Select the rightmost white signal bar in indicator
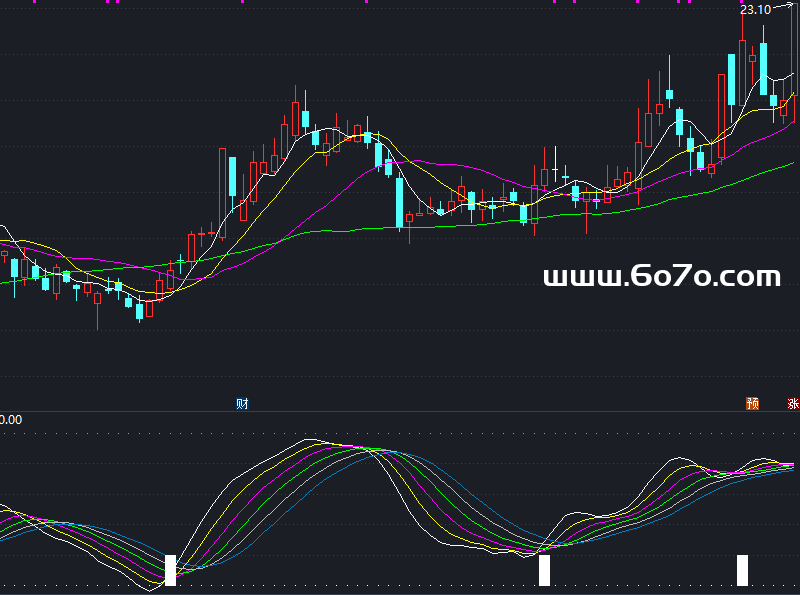The height and width of the screenshot is (595, 800). click(742, 570)
